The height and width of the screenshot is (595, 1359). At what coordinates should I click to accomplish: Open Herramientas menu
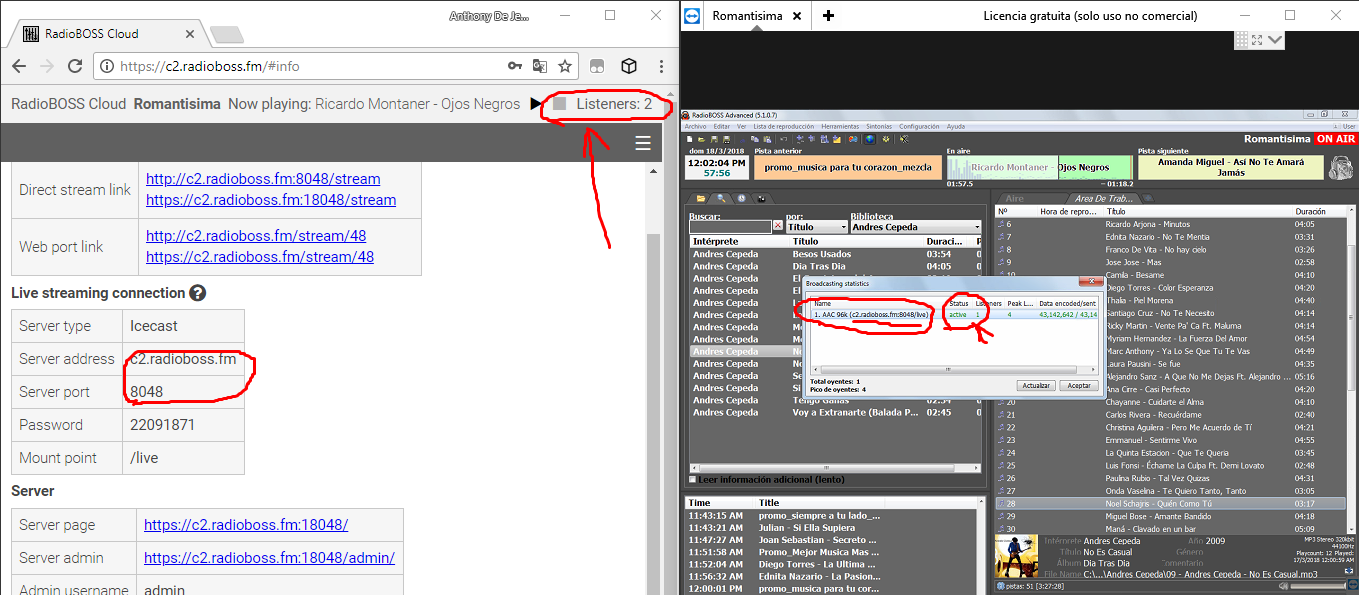pos(840,127)
